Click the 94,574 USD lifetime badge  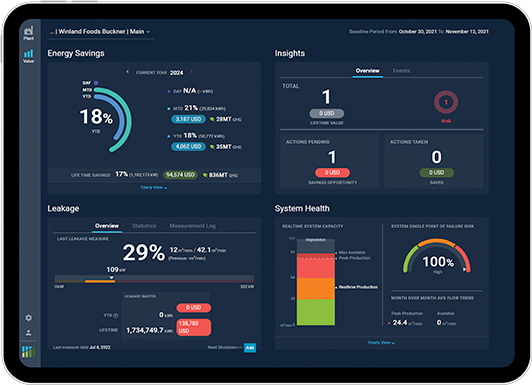pyautogui.click(x=180, y=175)
